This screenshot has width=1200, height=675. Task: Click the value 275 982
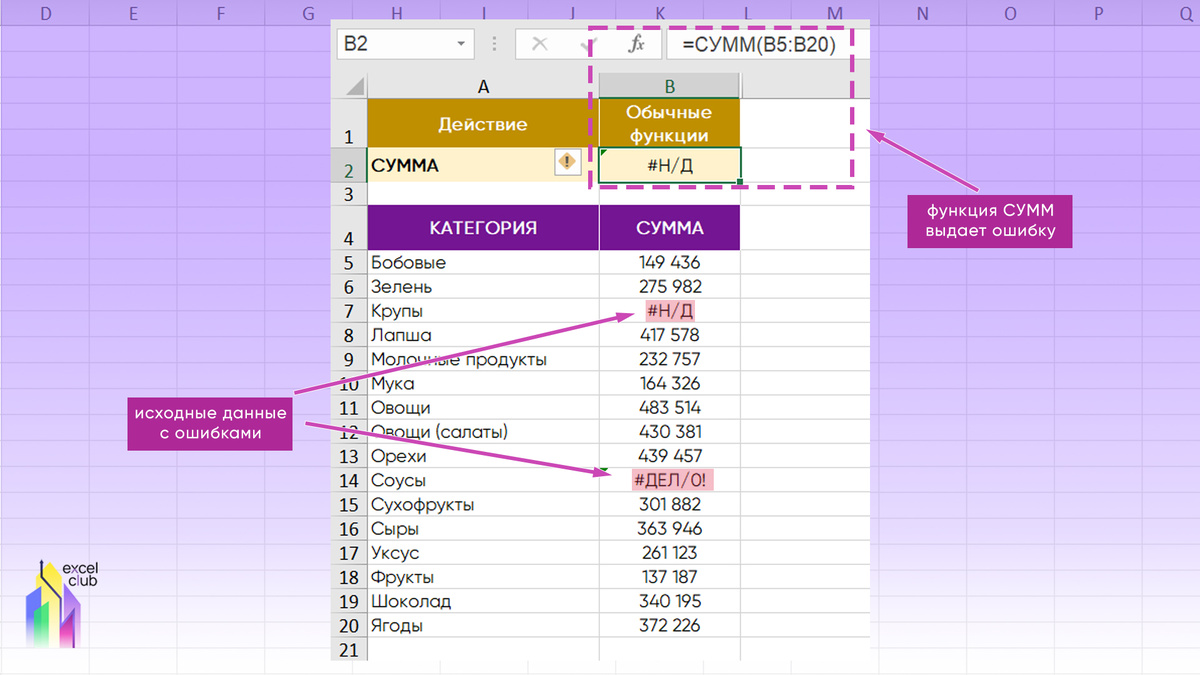(x=670, y=287)
